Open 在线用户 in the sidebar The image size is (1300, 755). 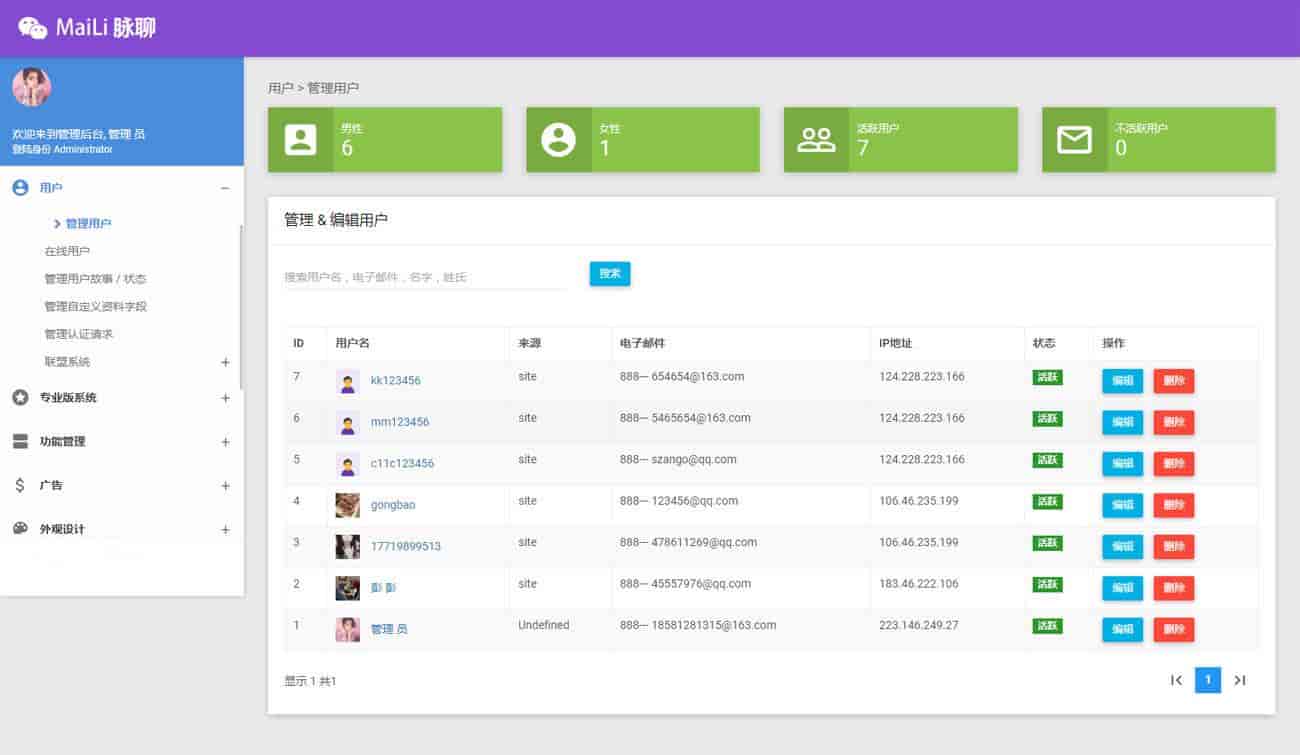[67, 251]
